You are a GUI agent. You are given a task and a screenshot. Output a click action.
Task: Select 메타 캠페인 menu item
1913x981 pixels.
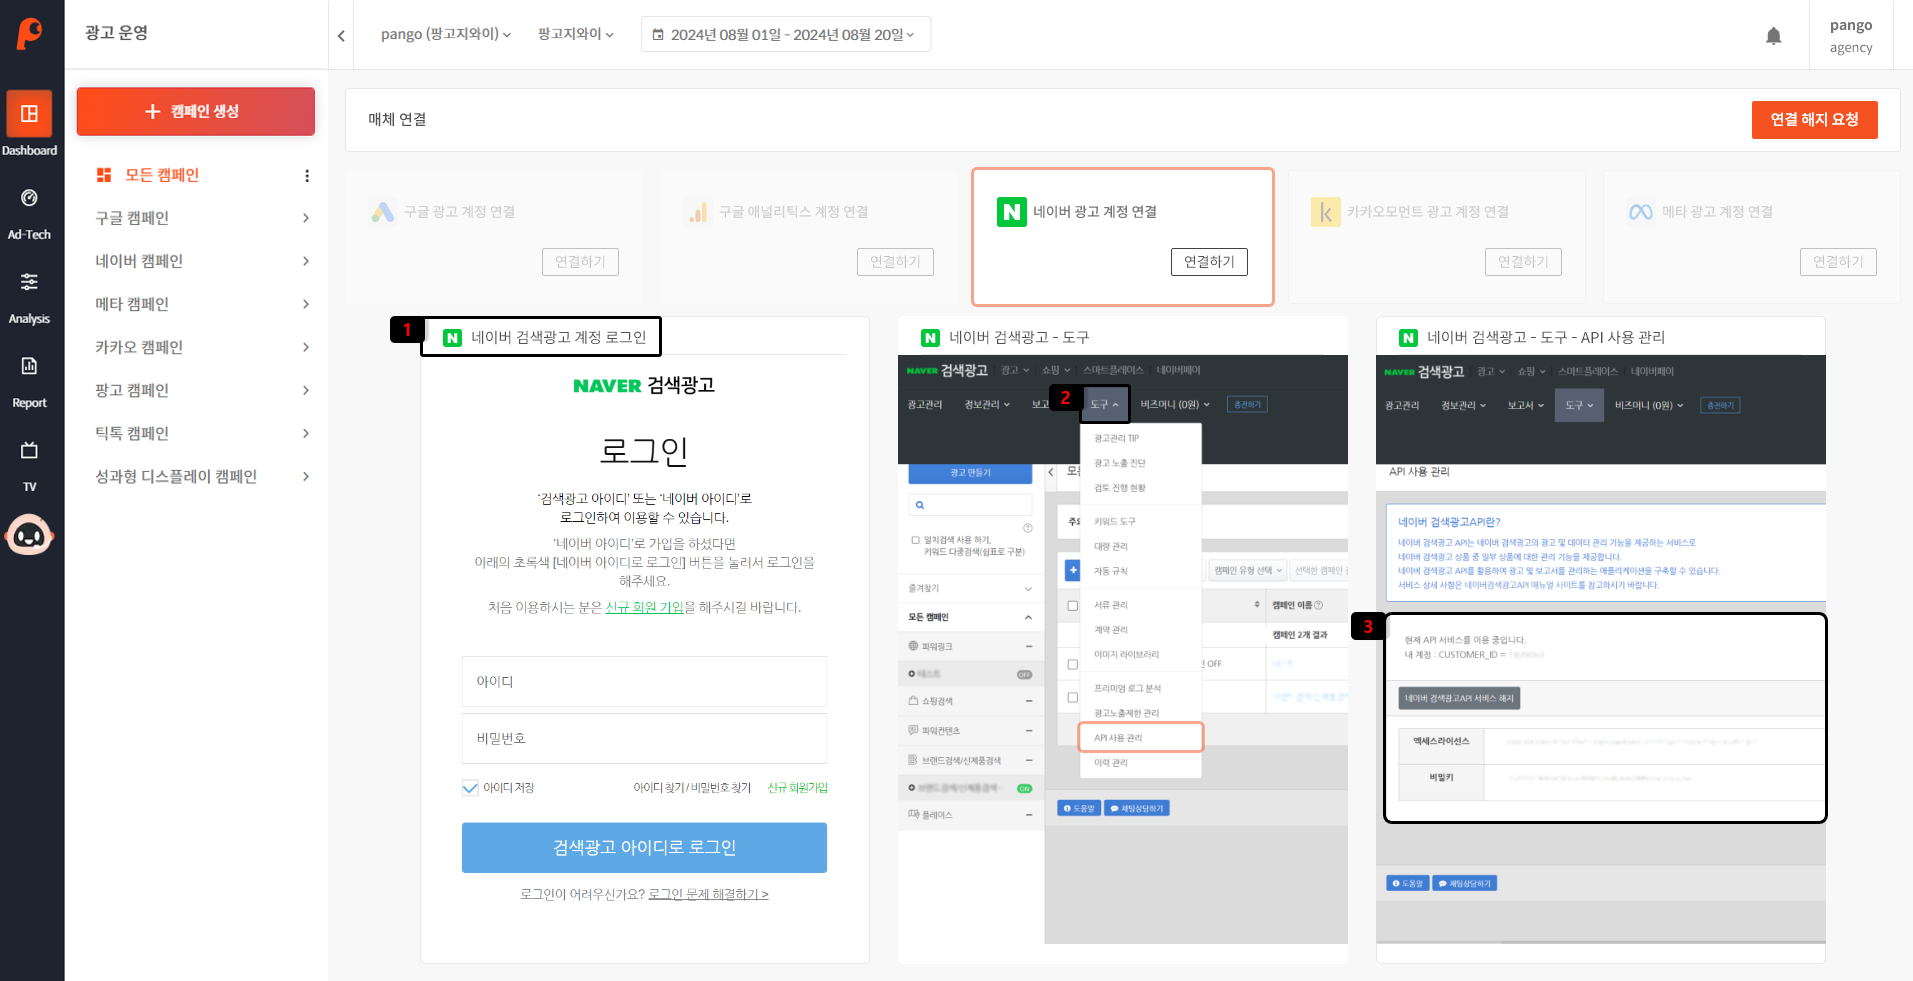point(132,304)
